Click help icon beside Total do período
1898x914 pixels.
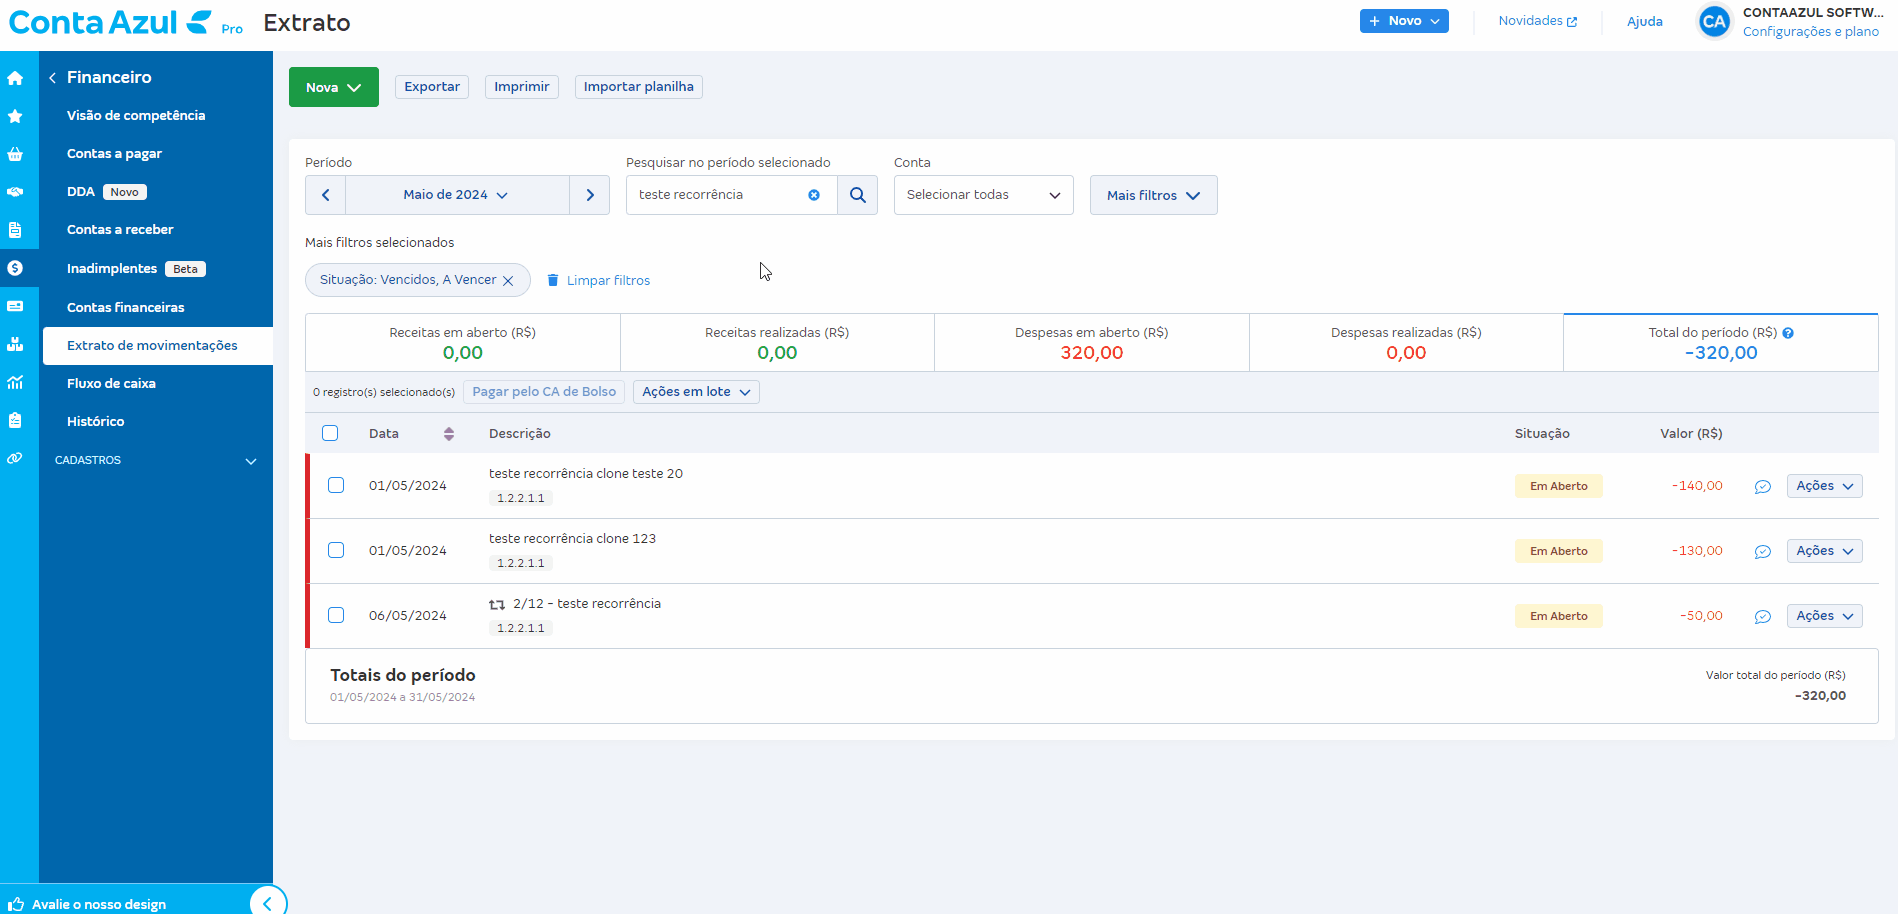tap(1788, 333)
